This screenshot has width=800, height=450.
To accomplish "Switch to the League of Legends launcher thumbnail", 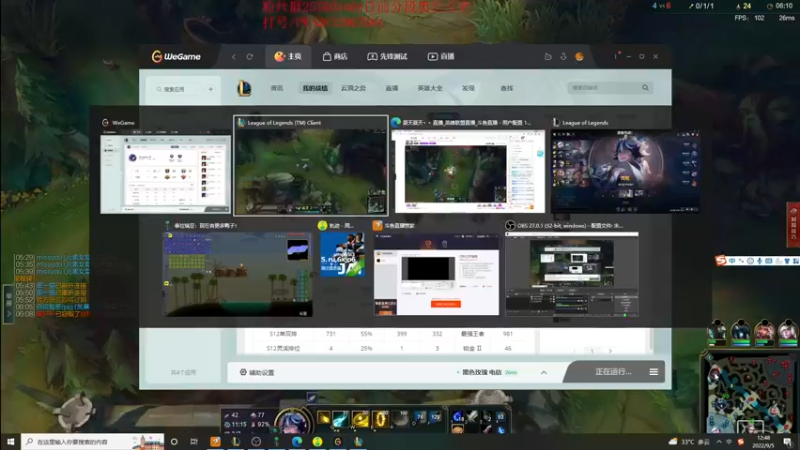I will pyautogui.click(x=625, y=172).
